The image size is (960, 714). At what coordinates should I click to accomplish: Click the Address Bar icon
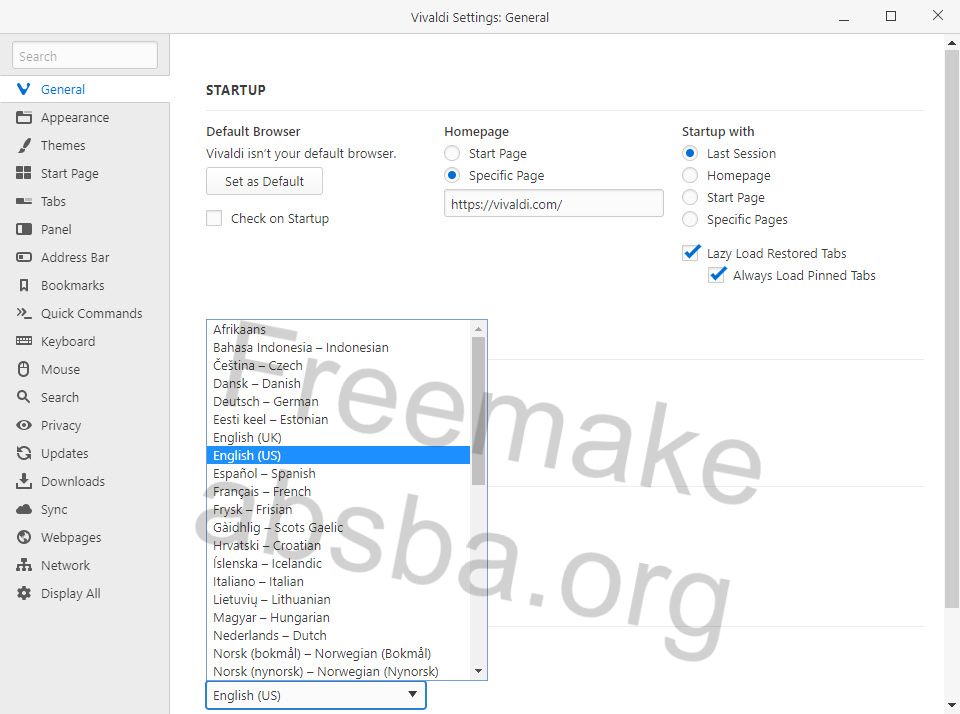click(x=23, y=257)
